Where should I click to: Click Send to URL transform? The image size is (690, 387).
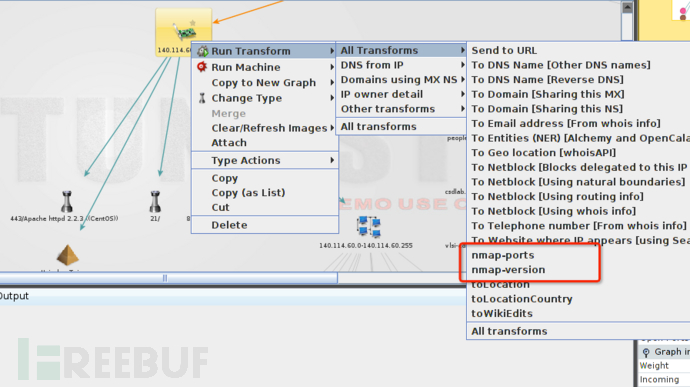coord(504,50)
